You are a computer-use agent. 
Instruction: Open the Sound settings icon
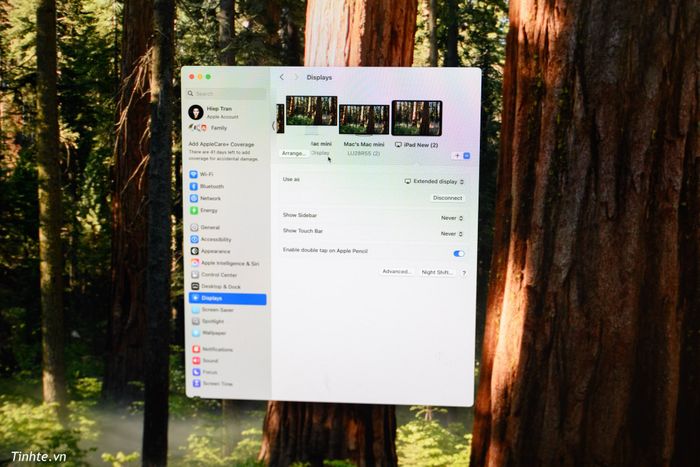196,361
